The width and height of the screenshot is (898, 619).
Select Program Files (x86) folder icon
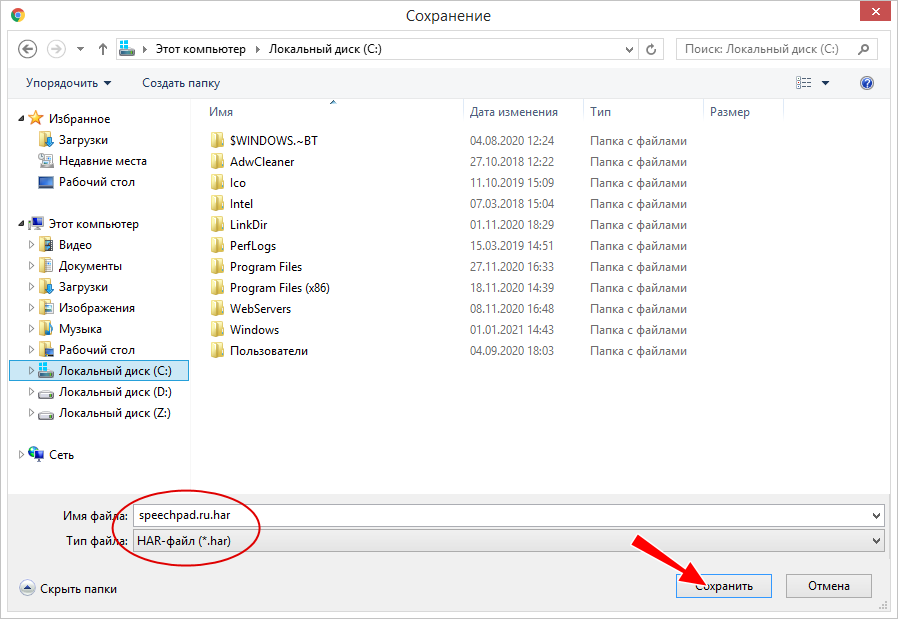[x=217, y=287]
